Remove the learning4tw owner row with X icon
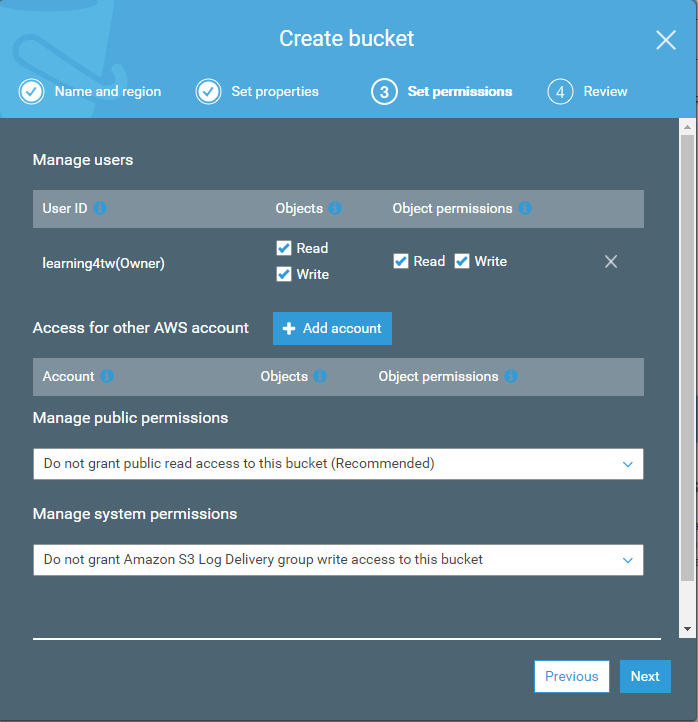The image size is (698, 722). (x=611, y=261)
